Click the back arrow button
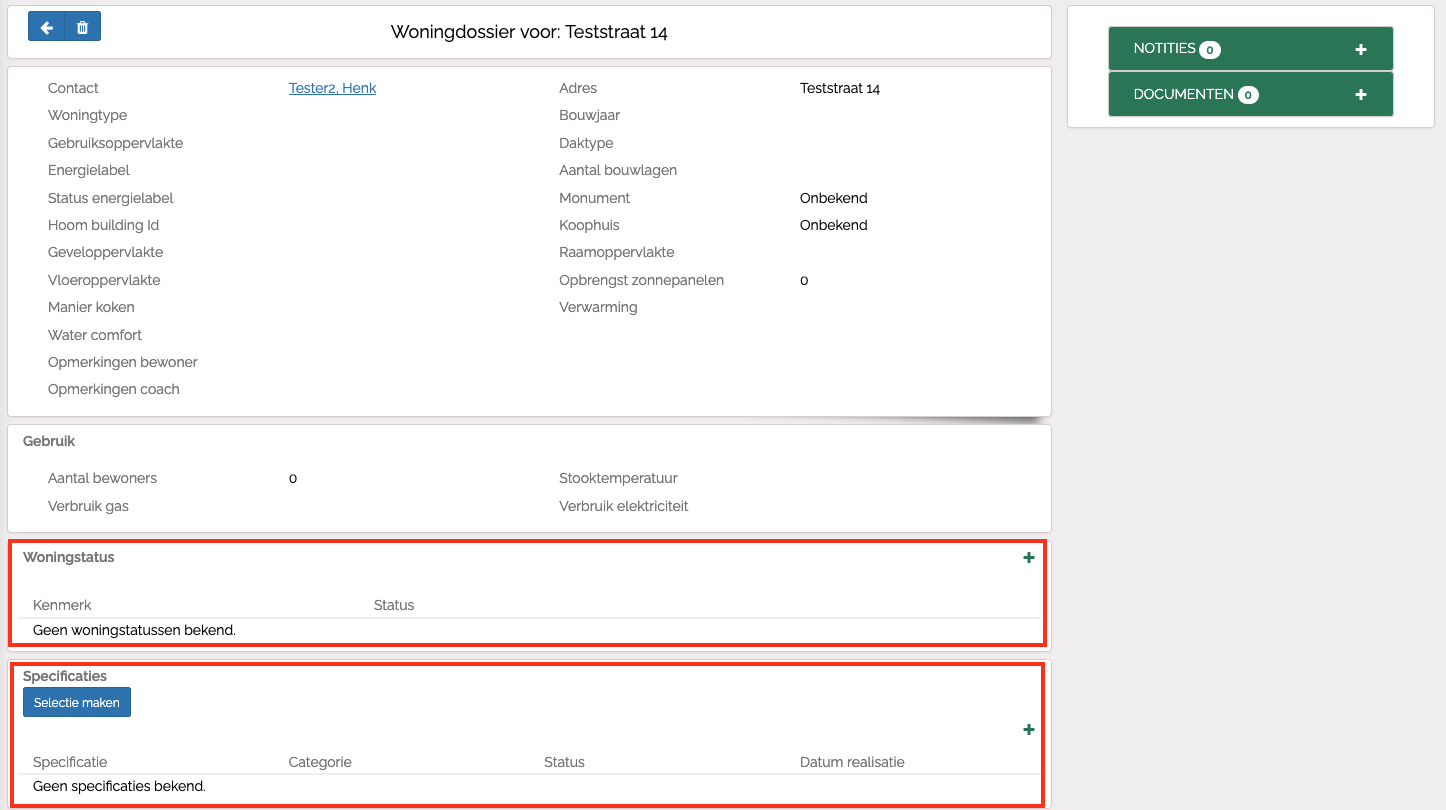 point(46,27)
